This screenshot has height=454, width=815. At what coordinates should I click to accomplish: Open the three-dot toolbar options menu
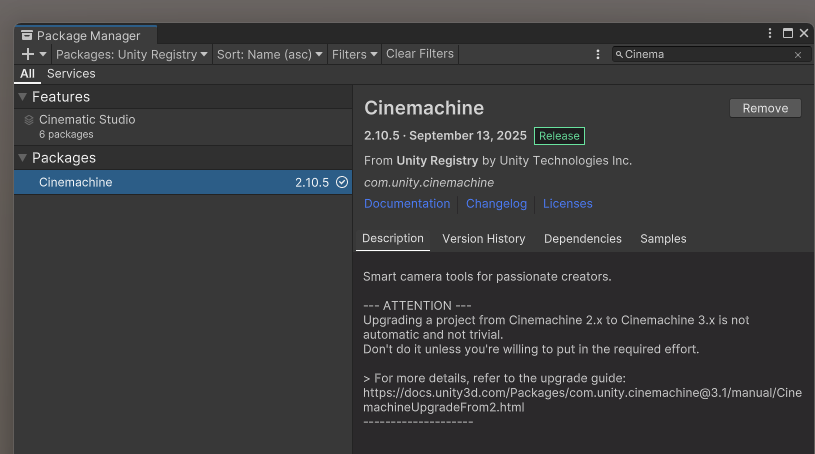[x=598, y=54]
